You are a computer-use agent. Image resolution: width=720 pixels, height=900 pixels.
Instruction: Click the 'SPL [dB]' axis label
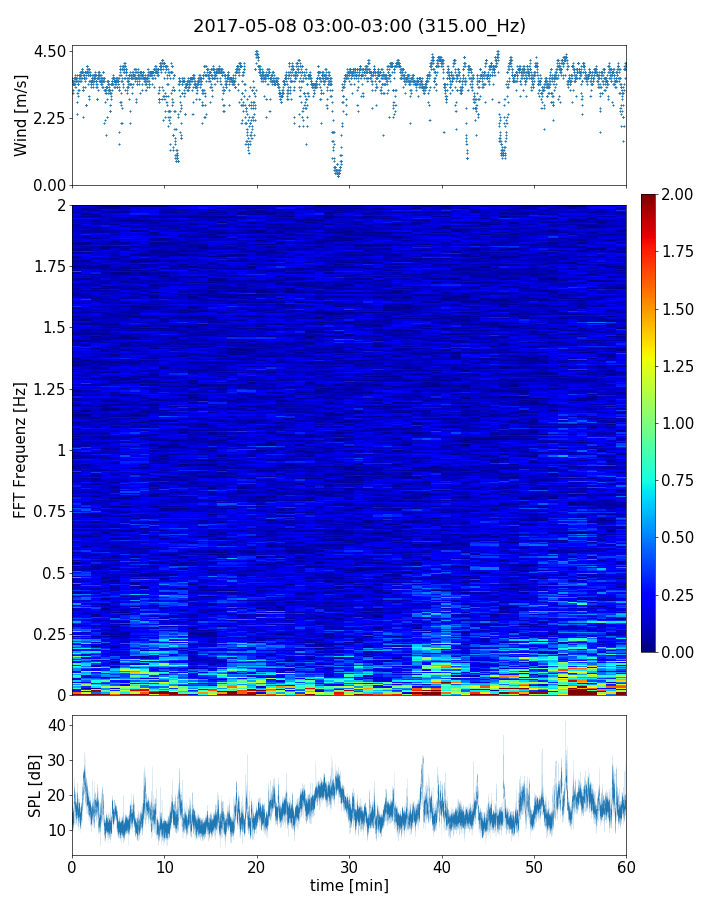pos(35,785)
